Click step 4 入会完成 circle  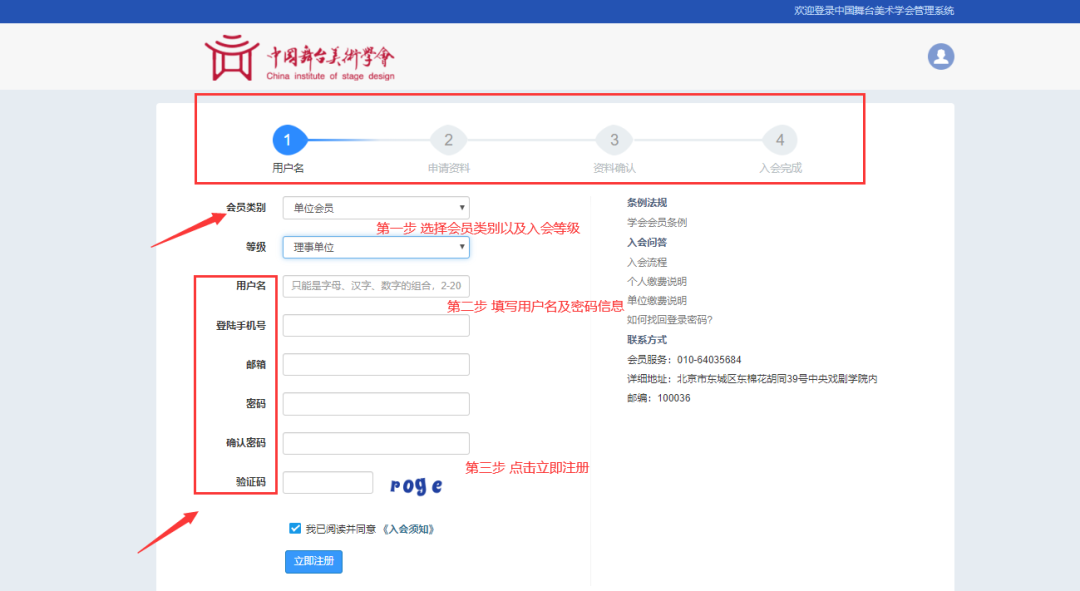click(780, 140)
